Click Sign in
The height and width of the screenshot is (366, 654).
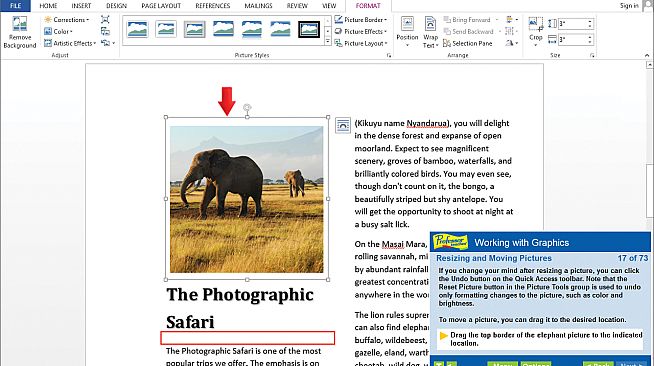click(x=629, y=5)
